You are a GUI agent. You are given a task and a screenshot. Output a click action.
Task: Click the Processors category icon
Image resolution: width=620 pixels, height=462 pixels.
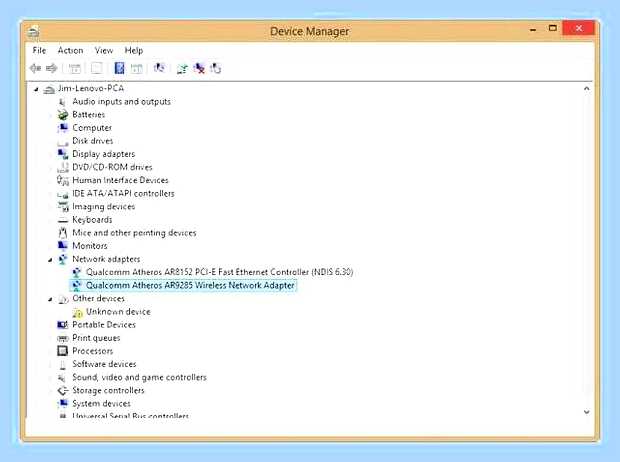(62, 351)
